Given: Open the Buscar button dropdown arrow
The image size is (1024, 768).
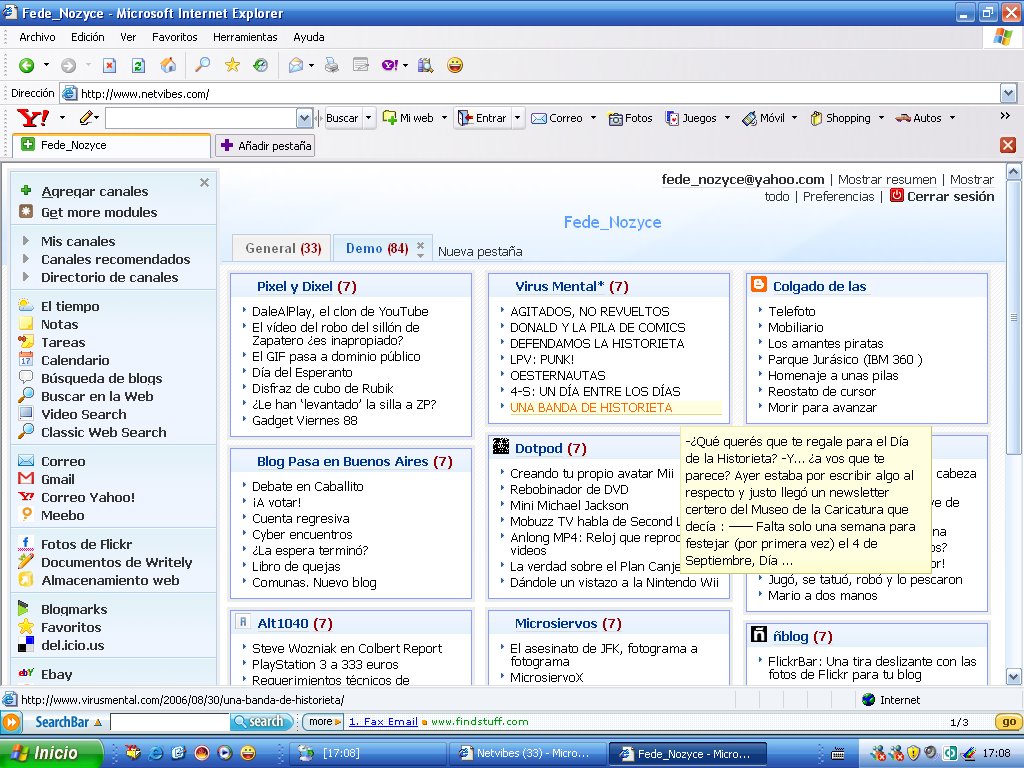Looking at the screenshot, I should (x=368, y=118).
